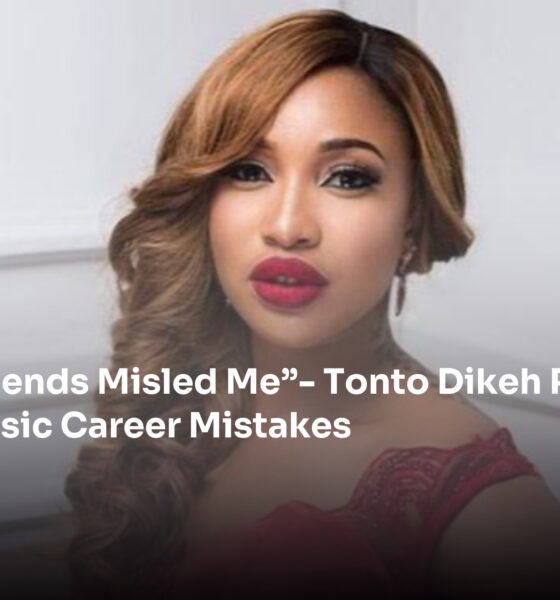Click the grey ledge line on the left

click(54, 258)
